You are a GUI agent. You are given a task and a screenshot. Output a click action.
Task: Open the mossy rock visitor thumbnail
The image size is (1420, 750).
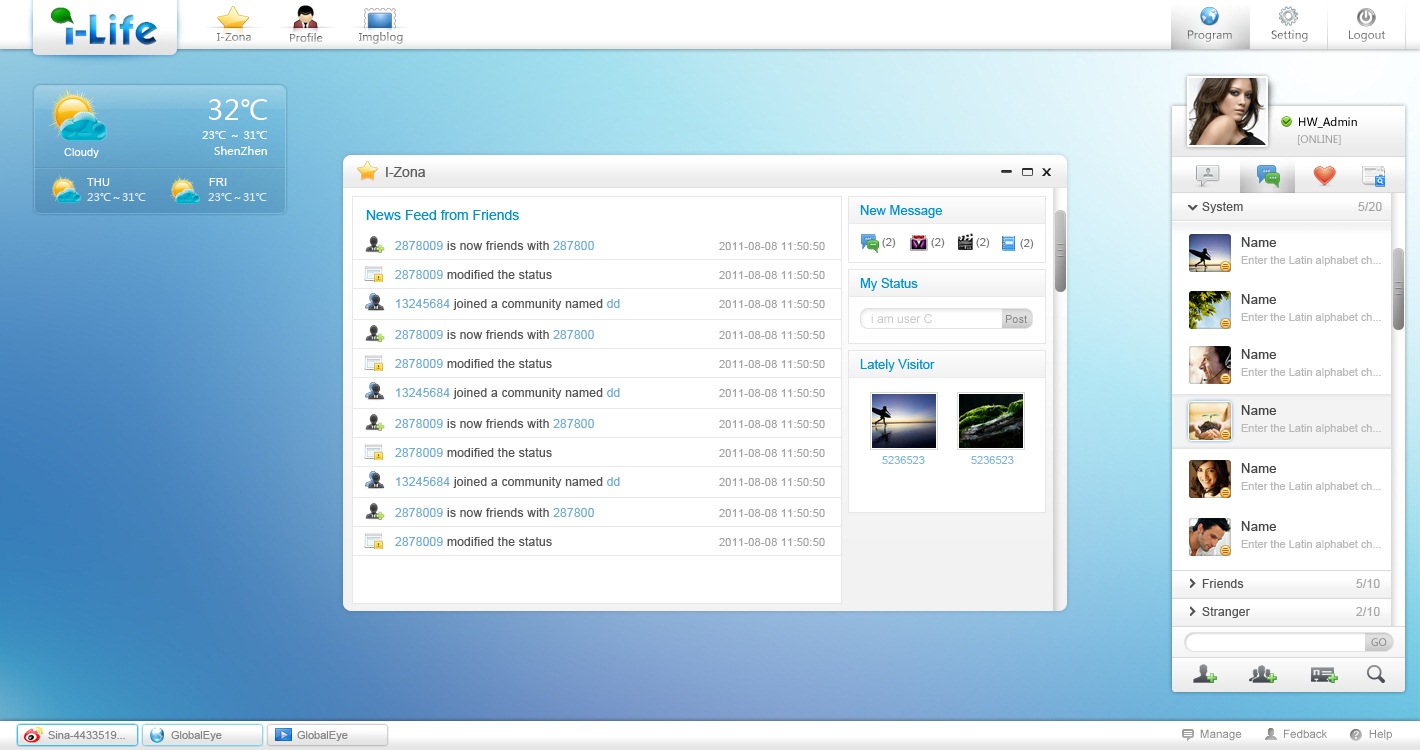tap(991, 421)
